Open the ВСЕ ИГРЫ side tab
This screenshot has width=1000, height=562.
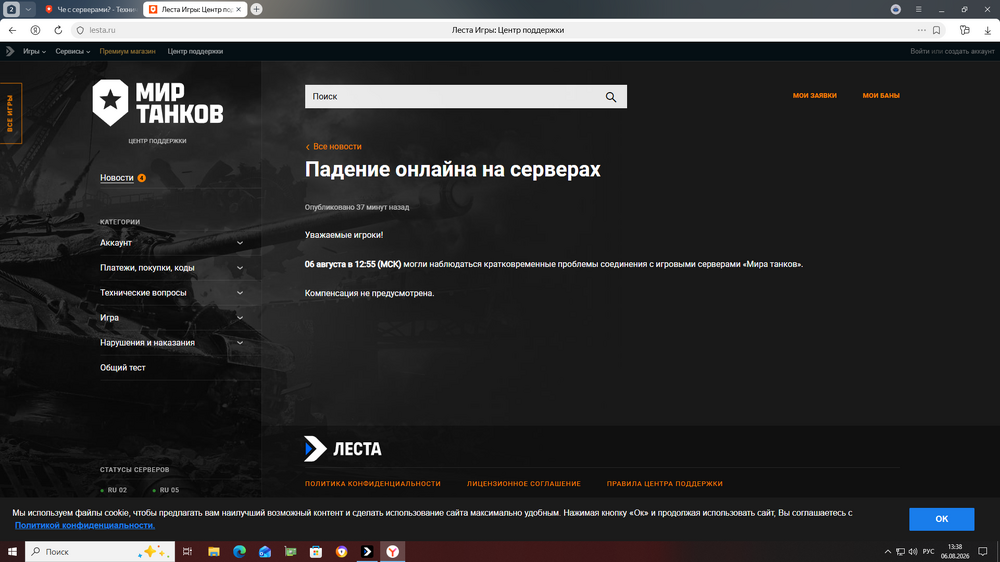(x=11, y=113)
